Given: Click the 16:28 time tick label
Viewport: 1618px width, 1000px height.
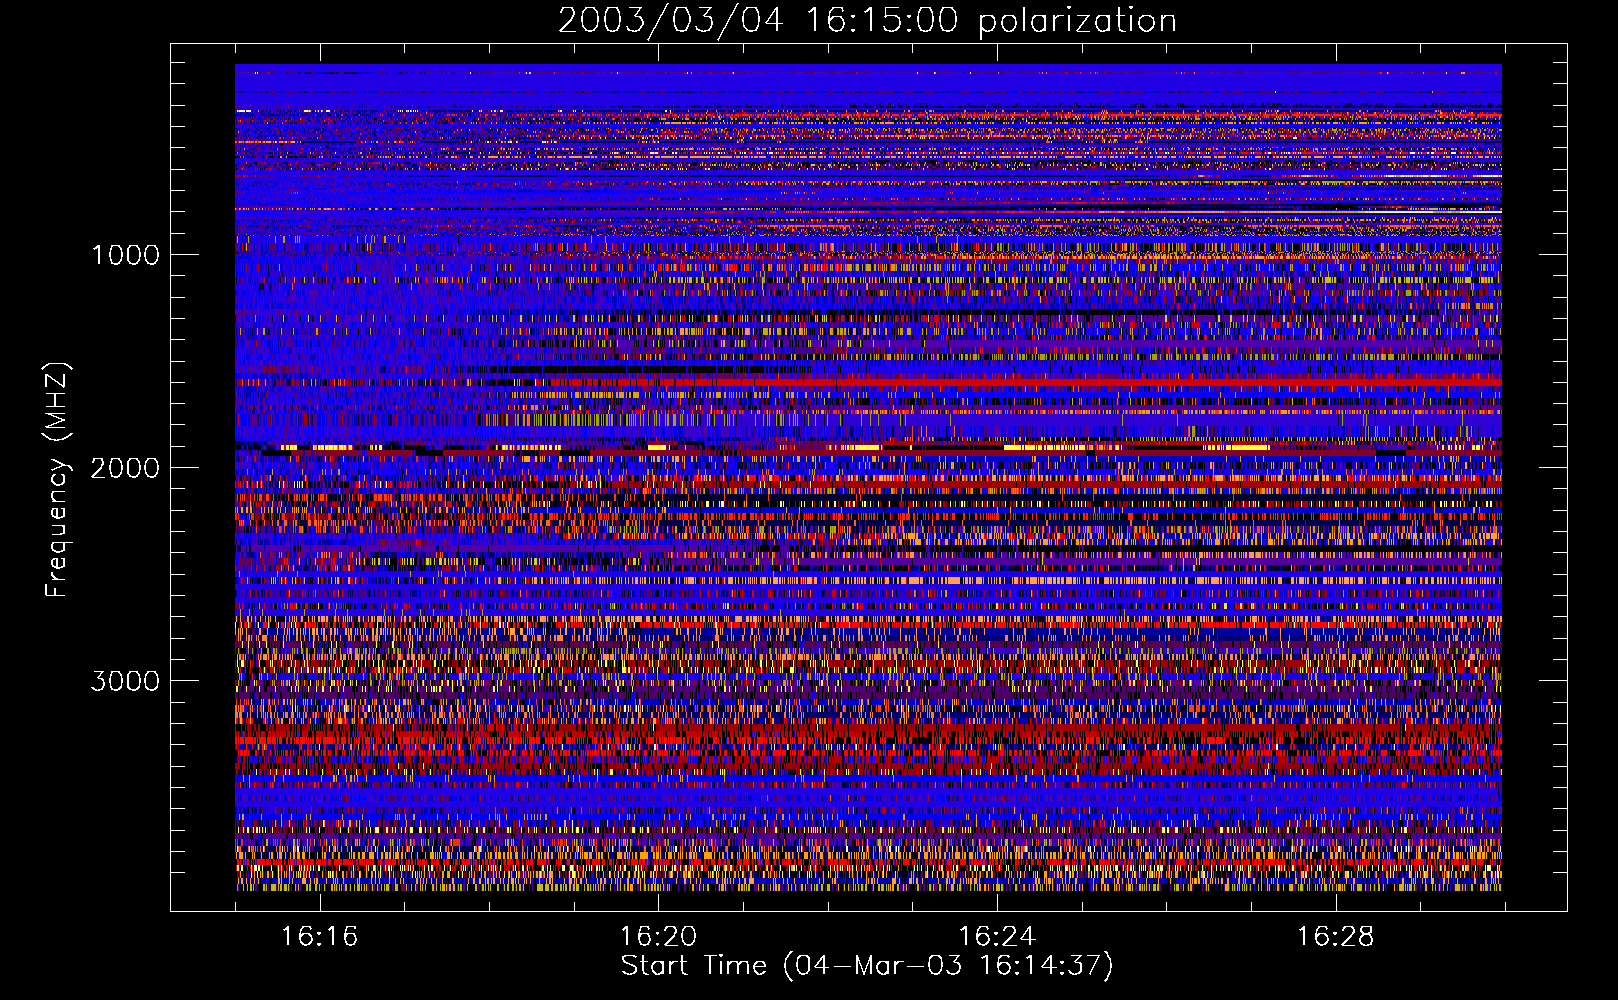Looking at the screenshot, I should (x=1336, y=937).
